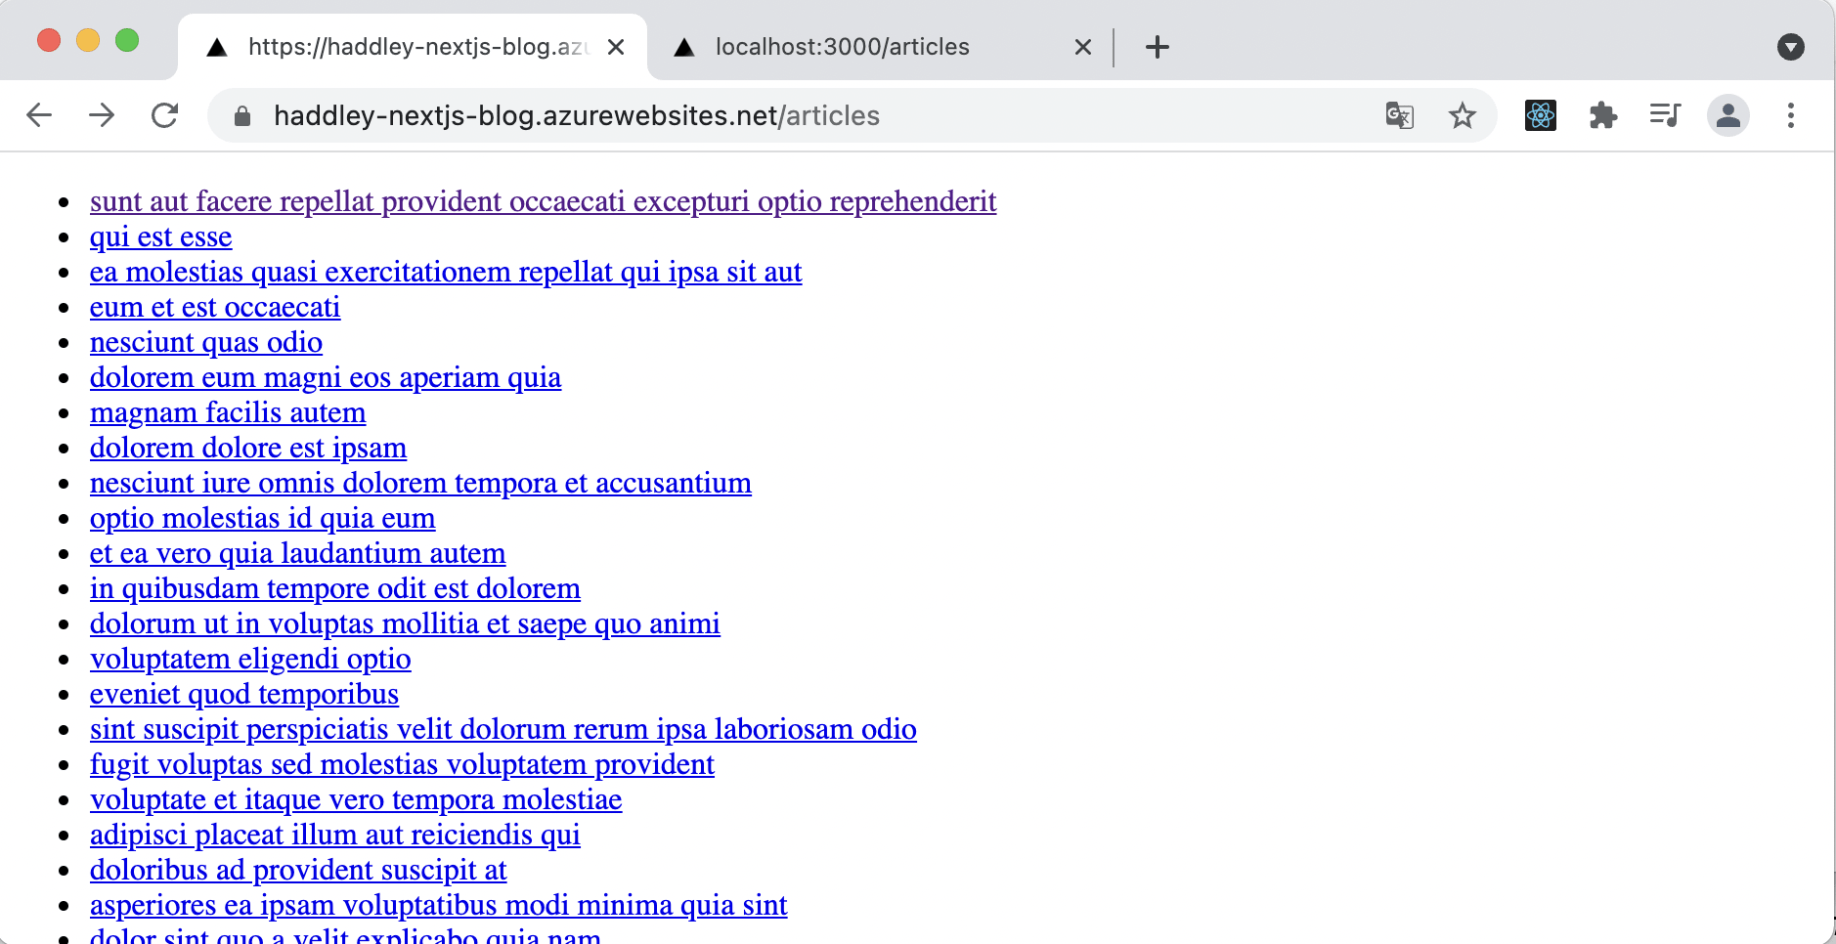
Task: Close the localhost:3000/articles tab
Action: pyautogui.click(x=1083, y=47)
